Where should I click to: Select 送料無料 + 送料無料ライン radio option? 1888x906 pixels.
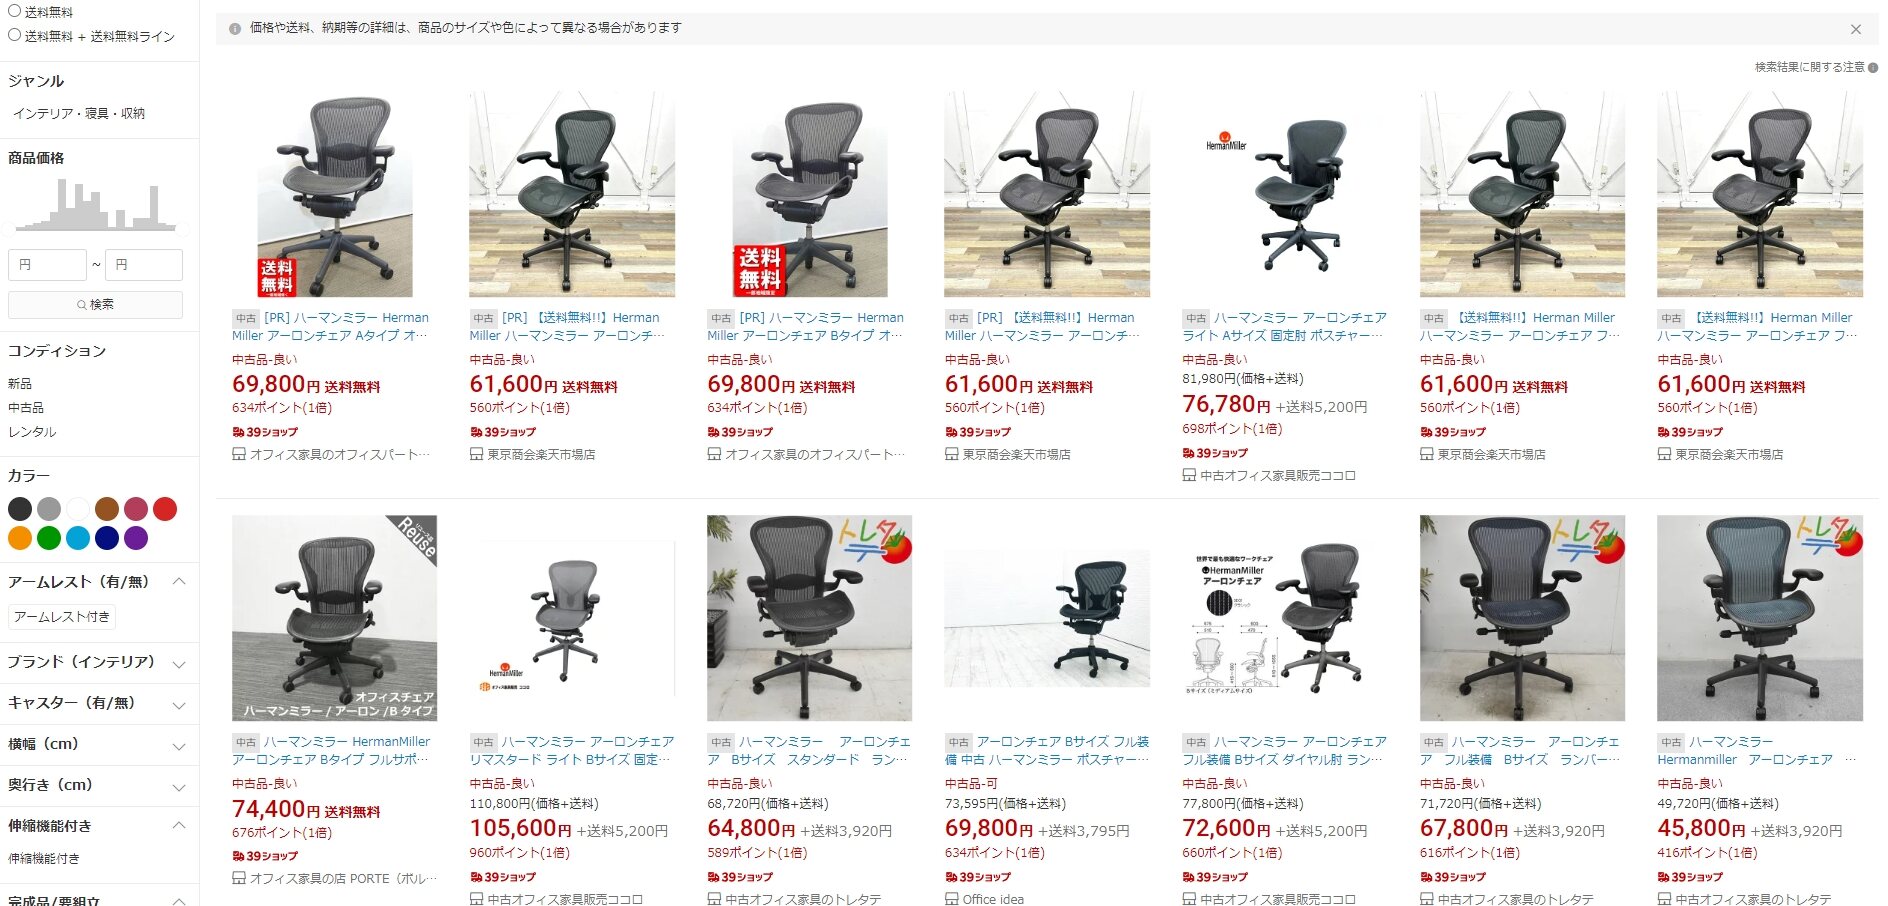click(15, 35)
